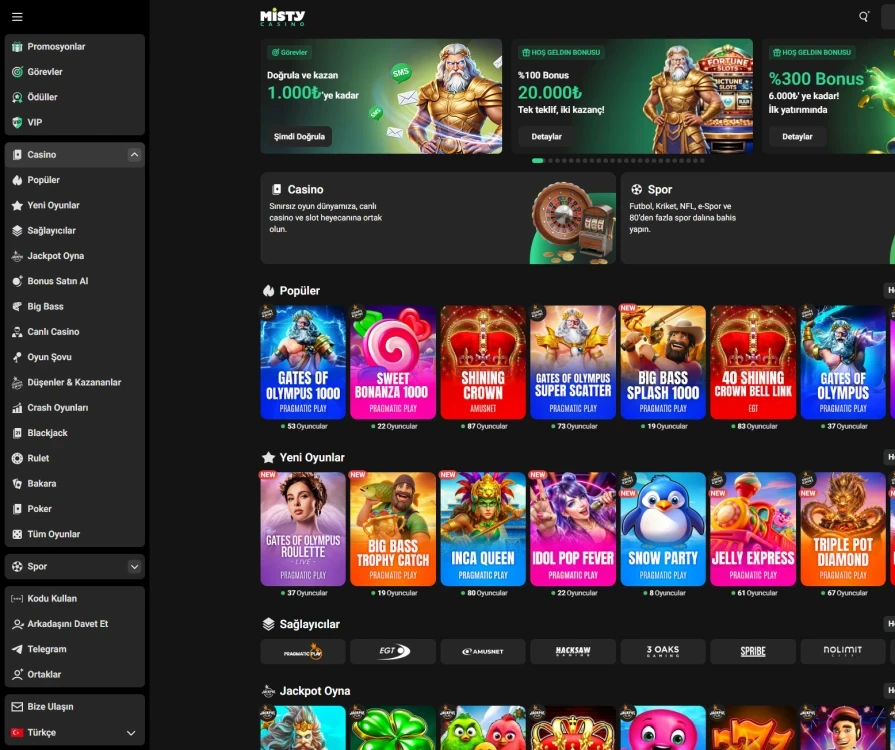Open Sweet Bonanza 1000 game
Viewport: 895px width, 750px height.
tap(393, 362)
